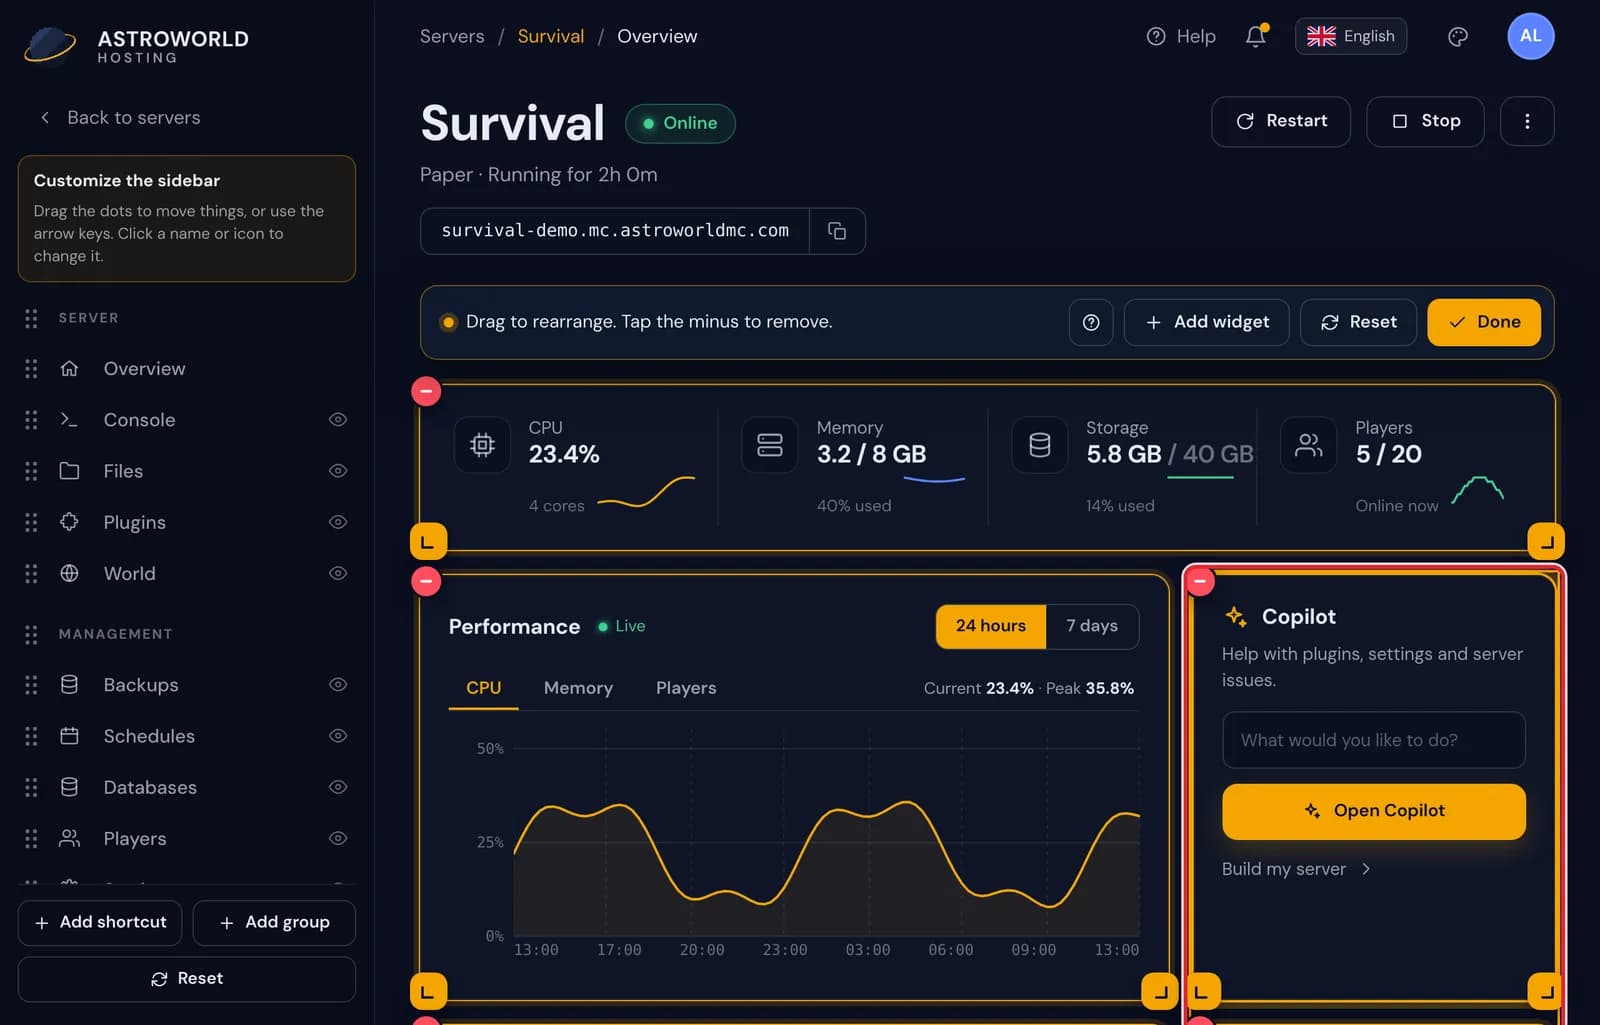Screen dimensions: 1600x1025
Task: Copy the server address with the copy icon
Action: click(x=837, y=231)
